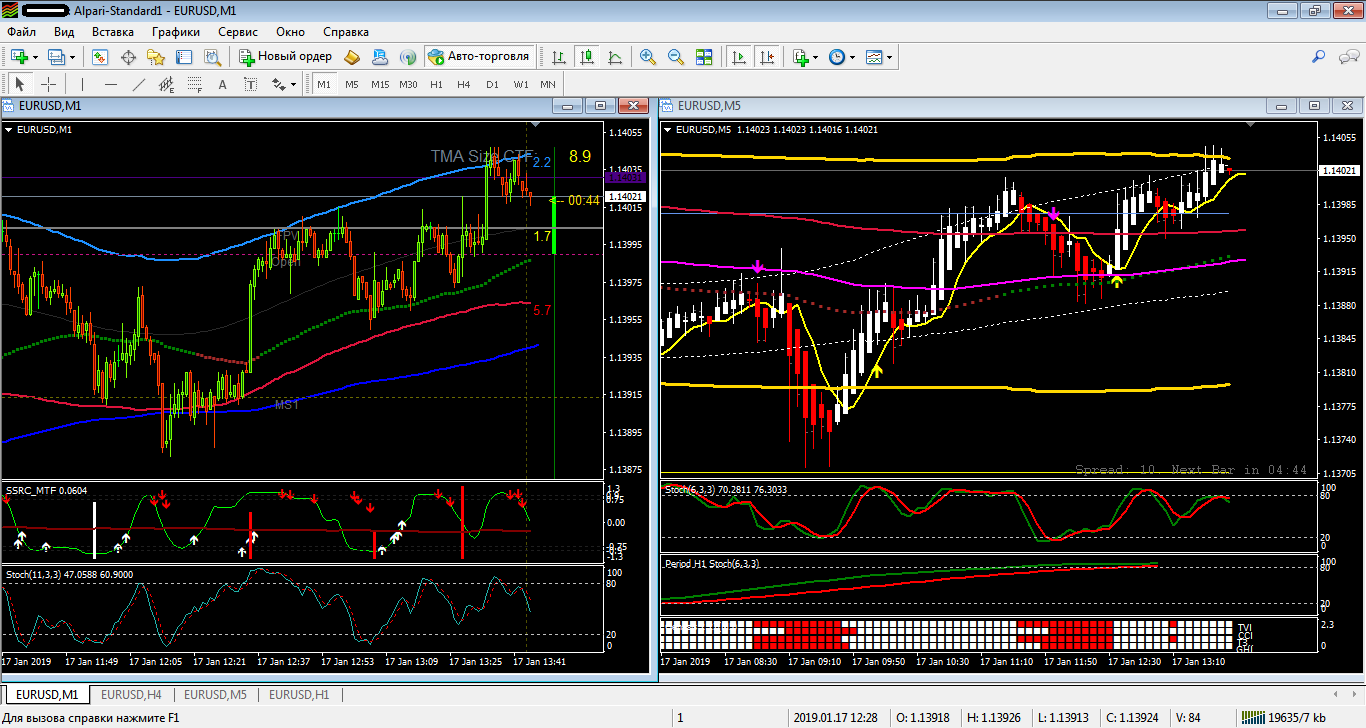Select the standard cursor mode
1366x728 pixels.
pos(19,84)
